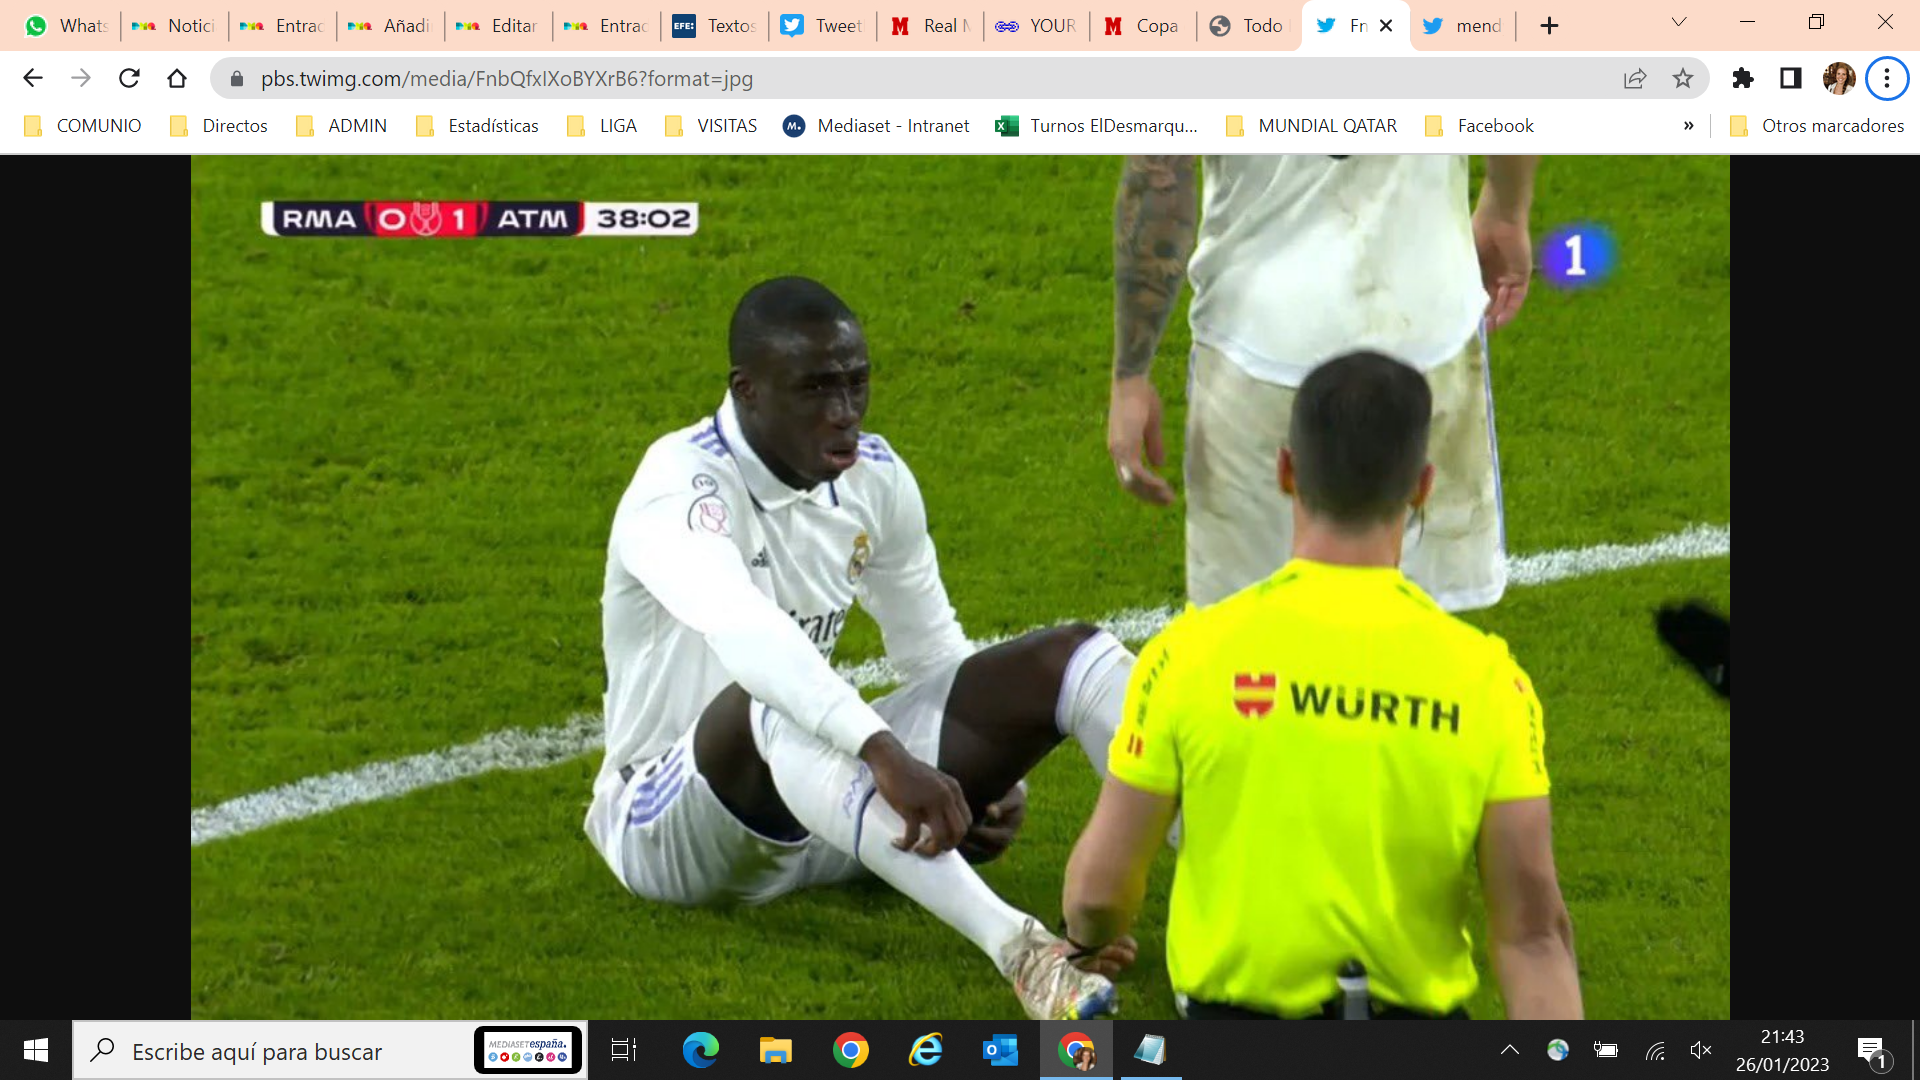This screenshot has height=1080, width=1920.
Task: Open the ADMIN bookmark folder
Action: (342, 126)
